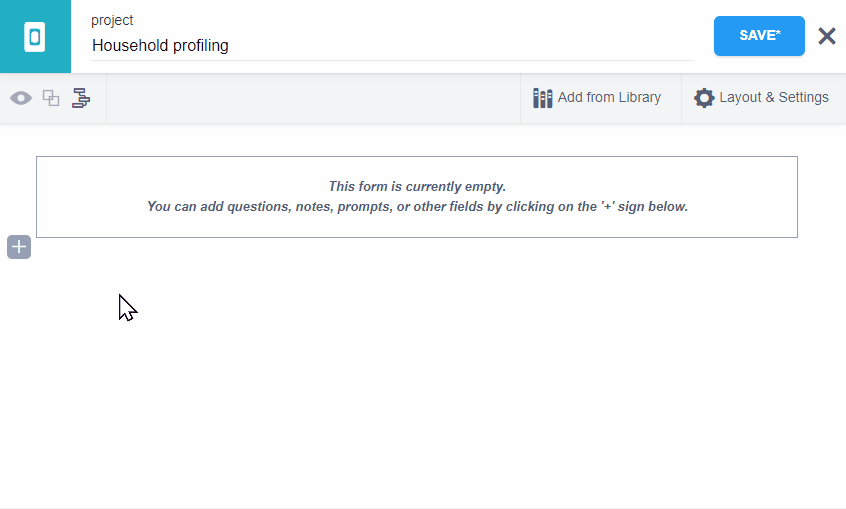Click the "You can add questions" hint line
The width and height of the screenshot is (846, 509).
(x=417, y=207)
